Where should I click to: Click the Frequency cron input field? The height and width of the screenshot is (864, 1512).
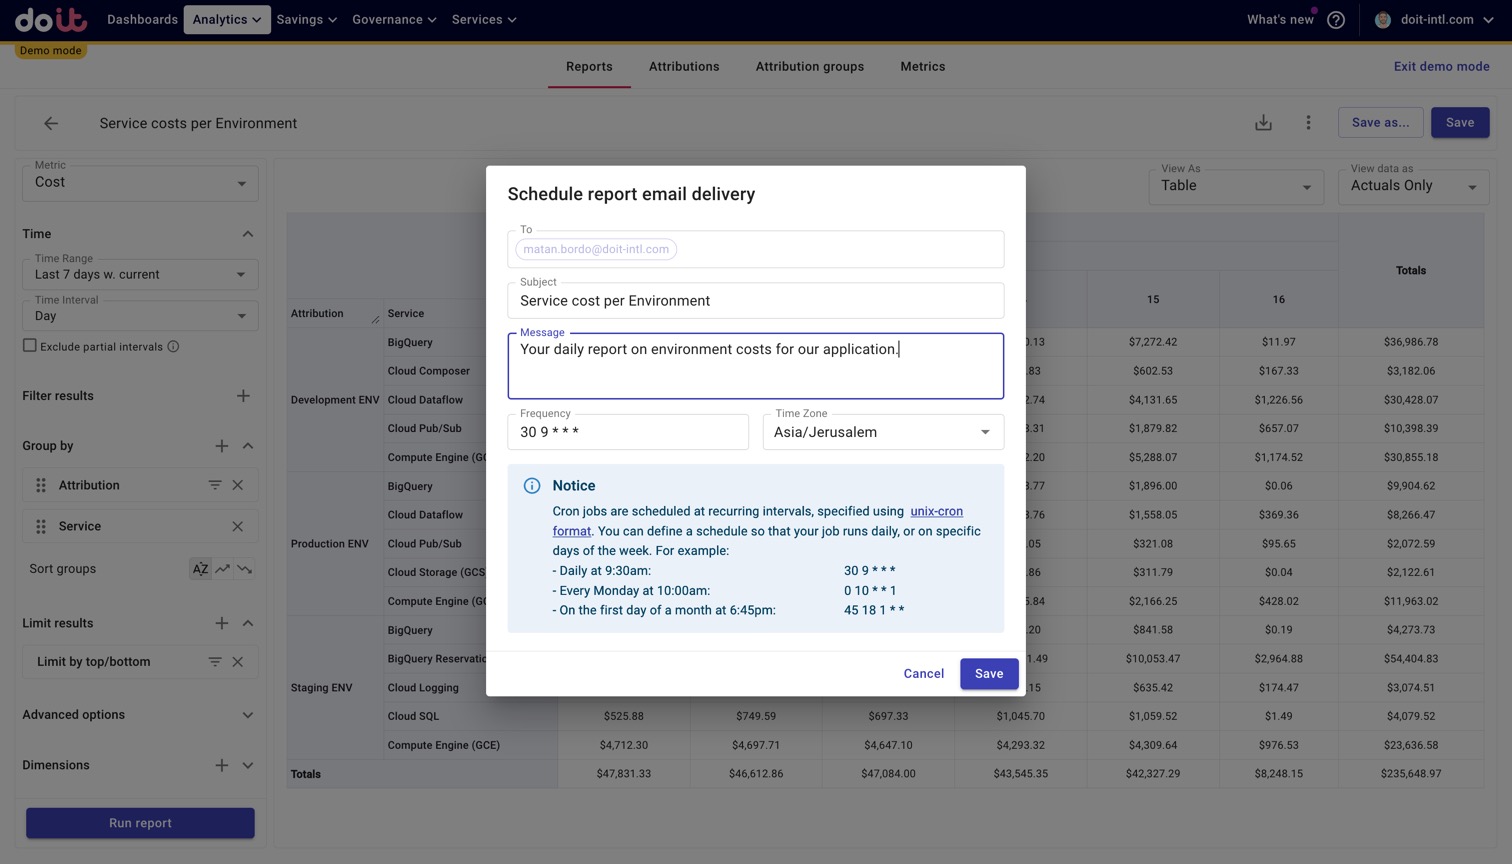click(x=628, y=432)
